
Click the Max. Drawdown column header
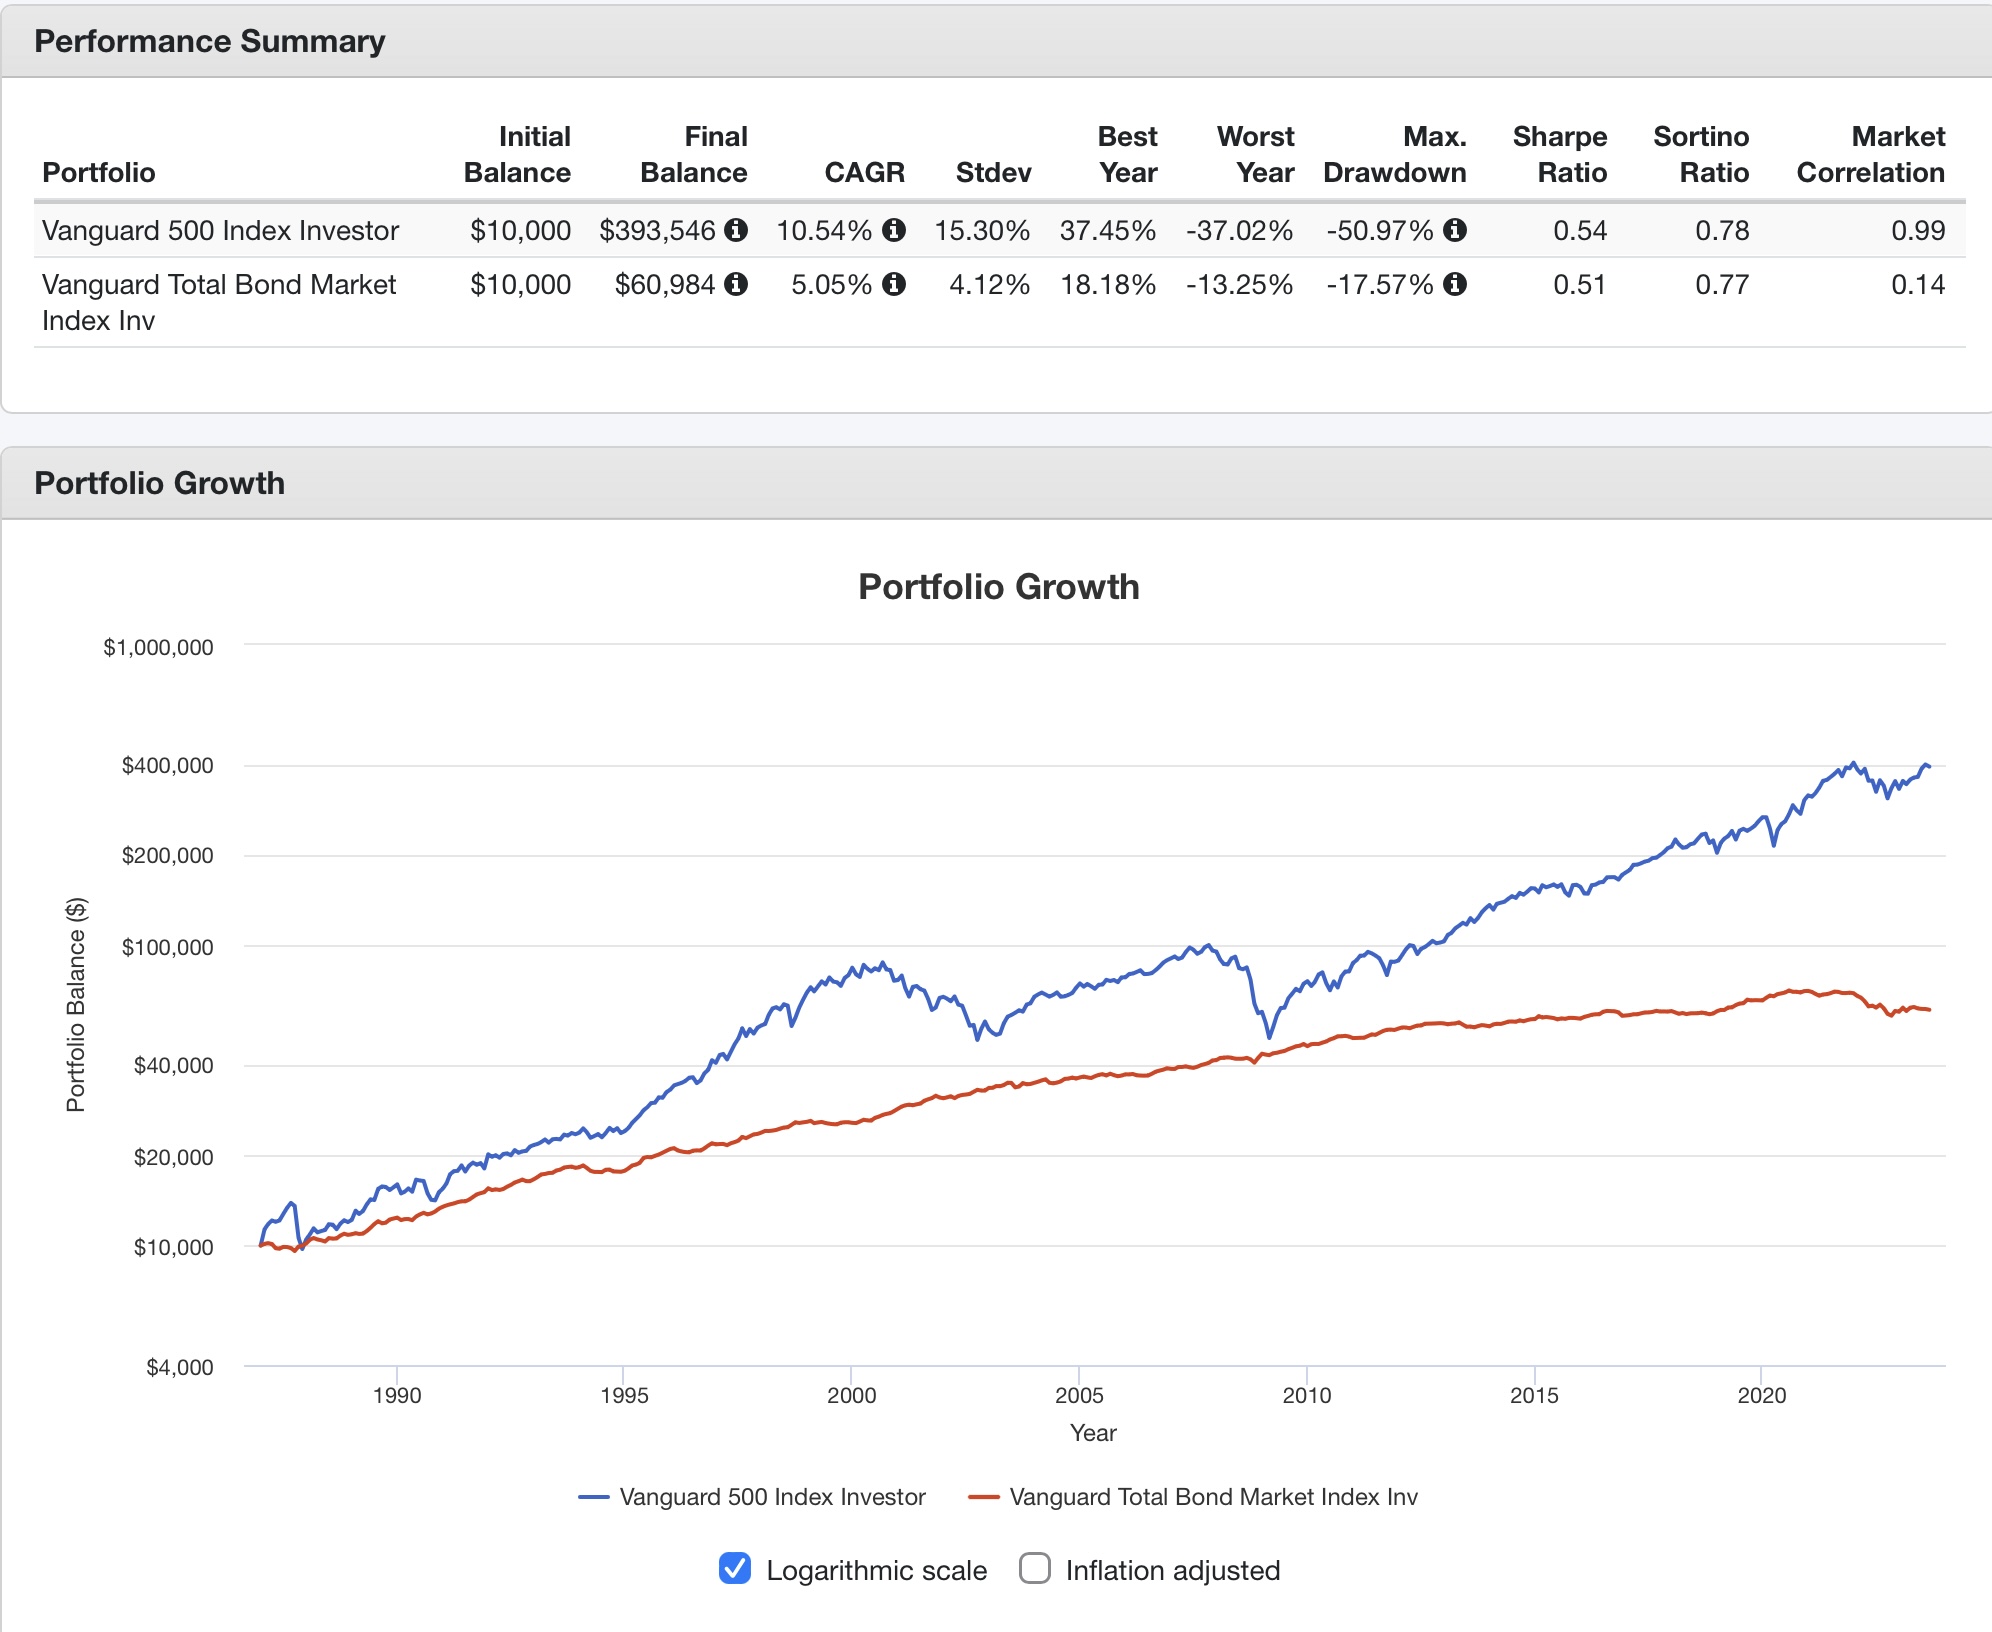coord(1395,154)
